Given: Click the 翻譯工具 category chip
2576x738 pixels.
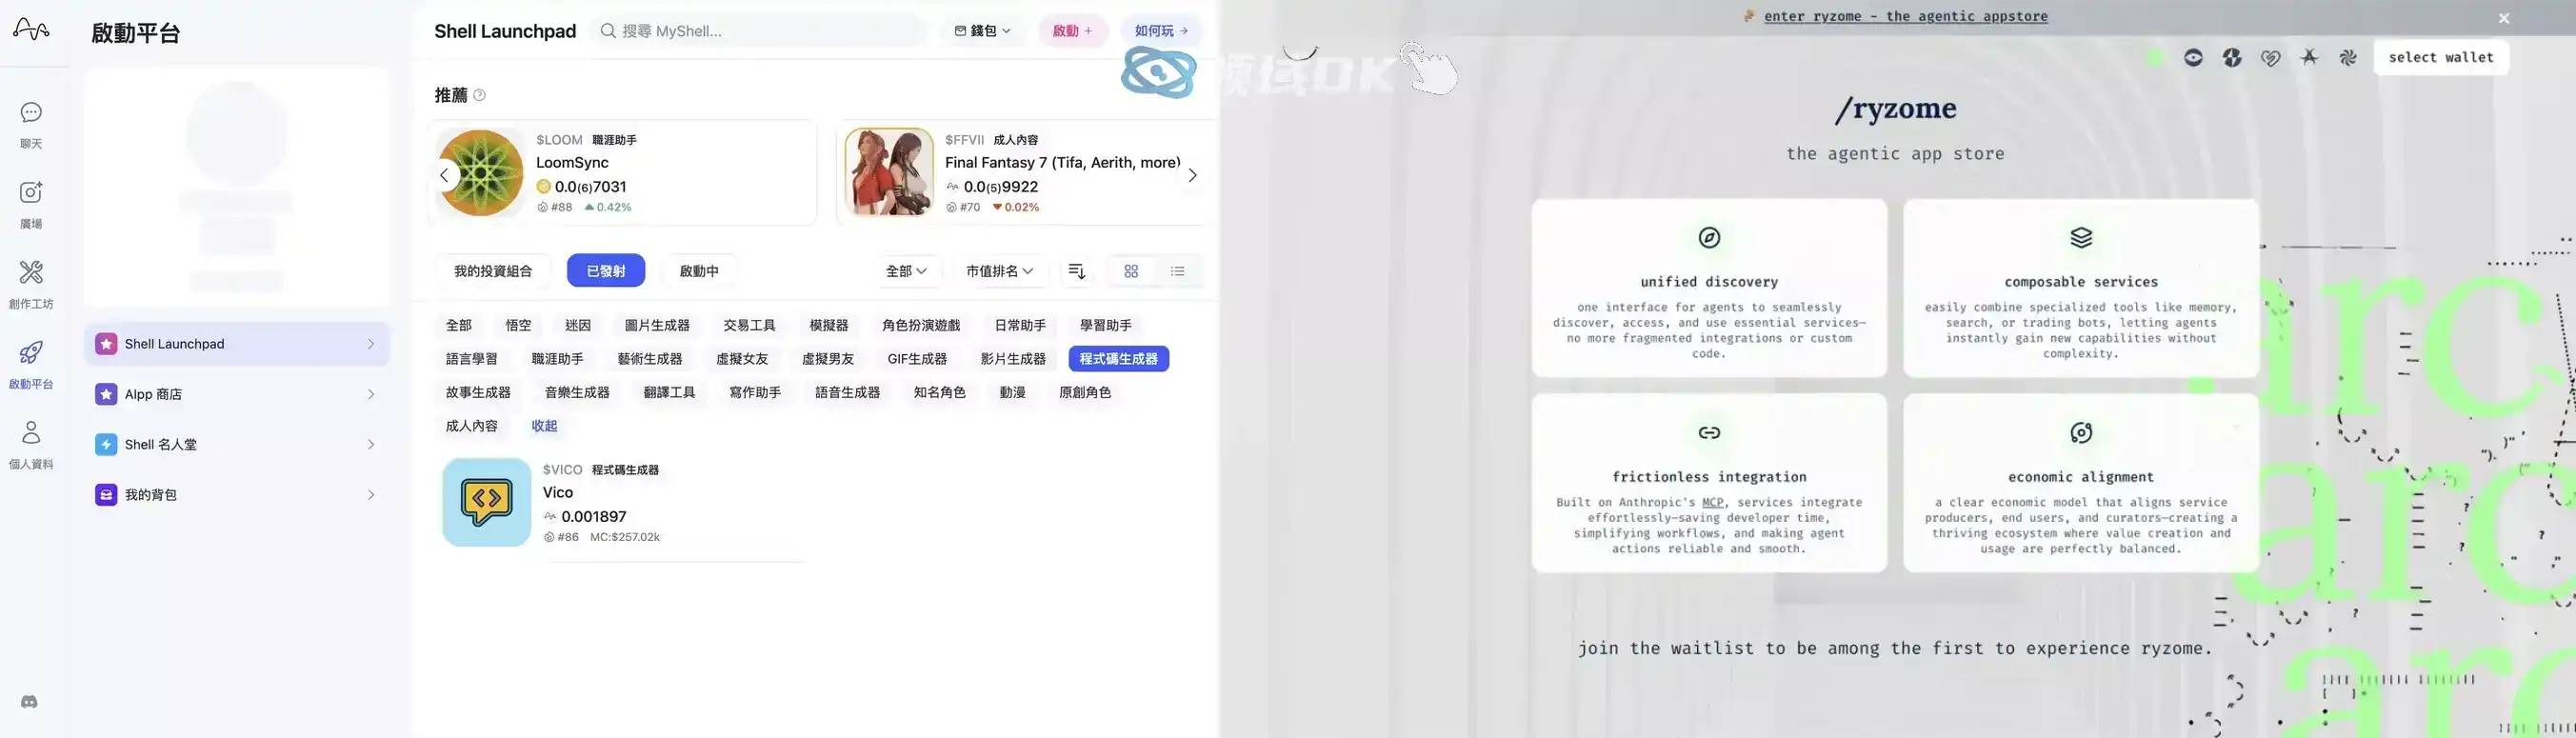Looking at the screenshot, I should (x=669, y=393).
